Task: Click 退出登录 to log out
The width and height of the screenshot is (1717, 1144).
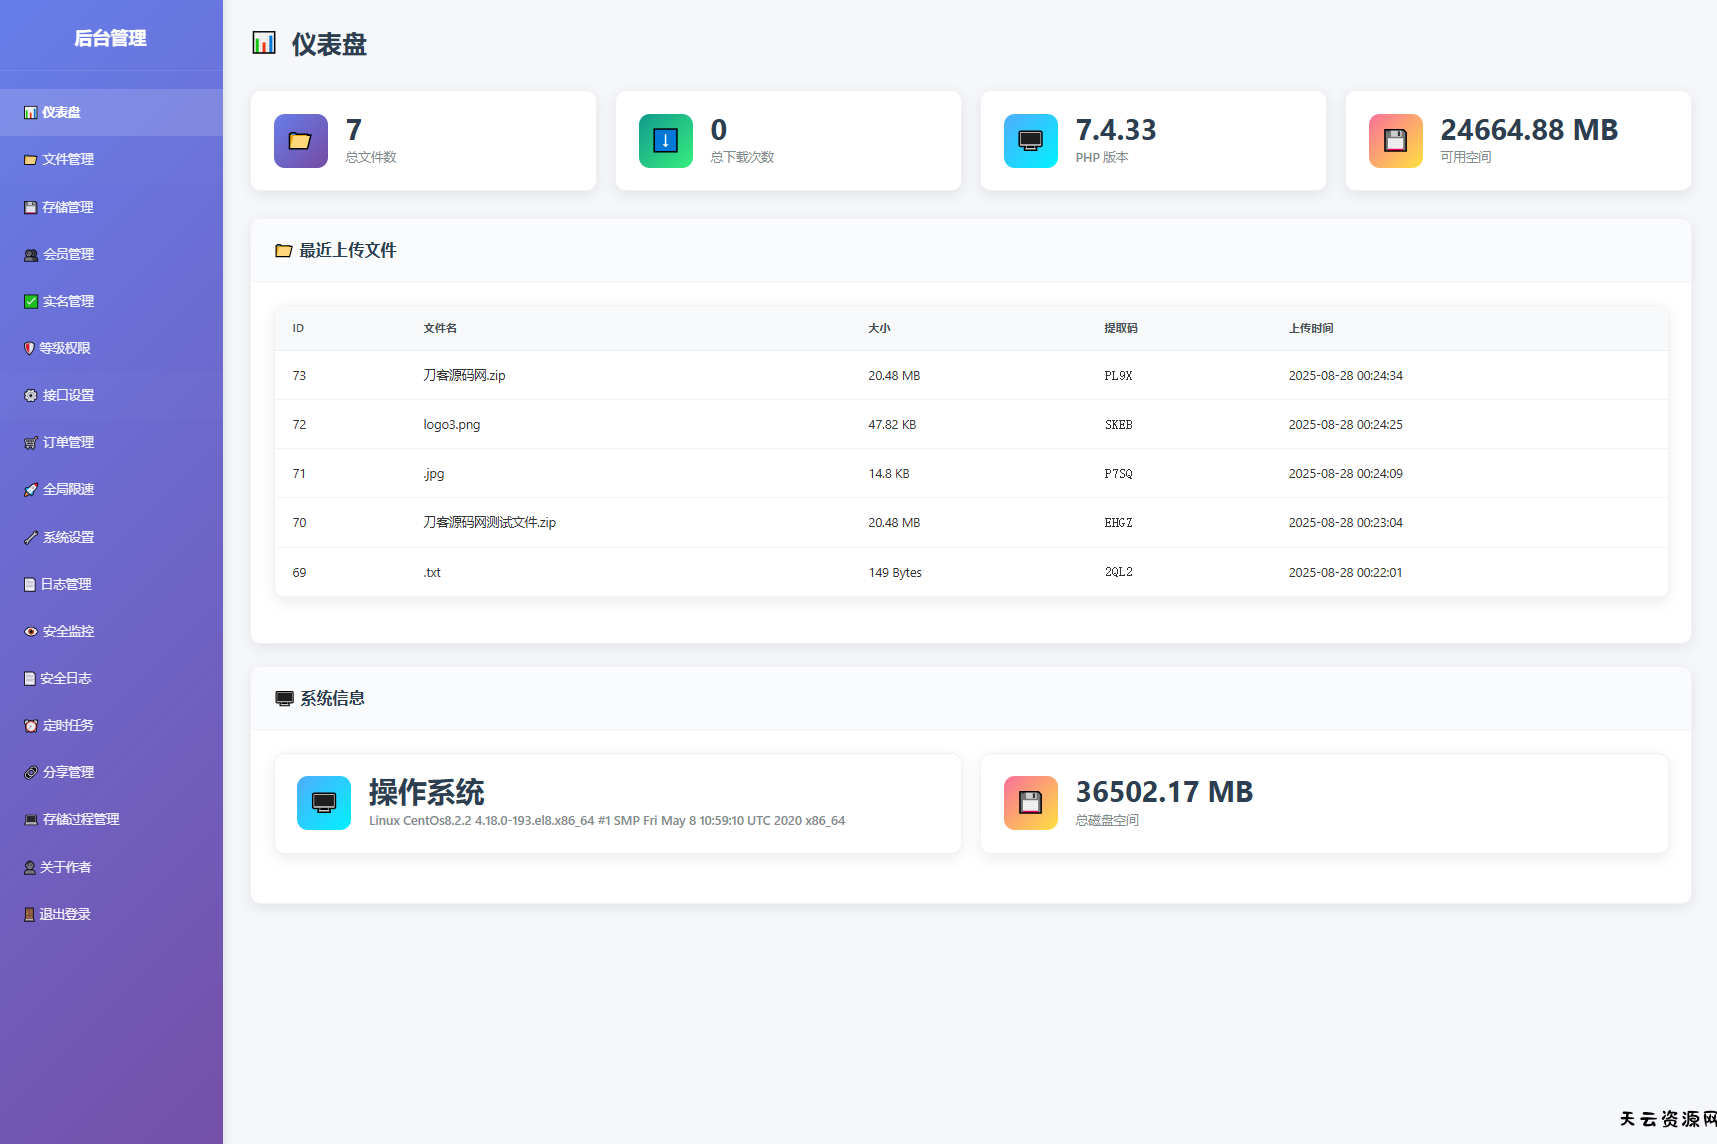Action: (65, 914)
